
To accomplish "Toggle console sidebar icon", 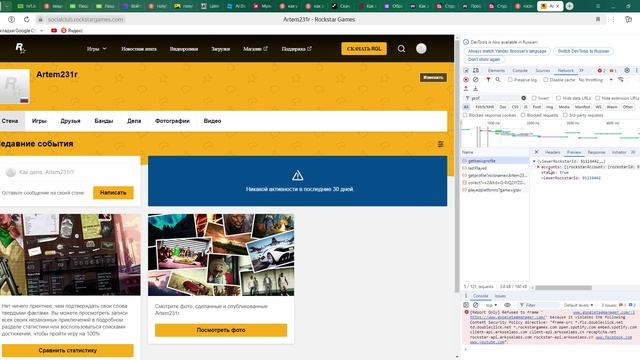I will (x=466, y=305).
